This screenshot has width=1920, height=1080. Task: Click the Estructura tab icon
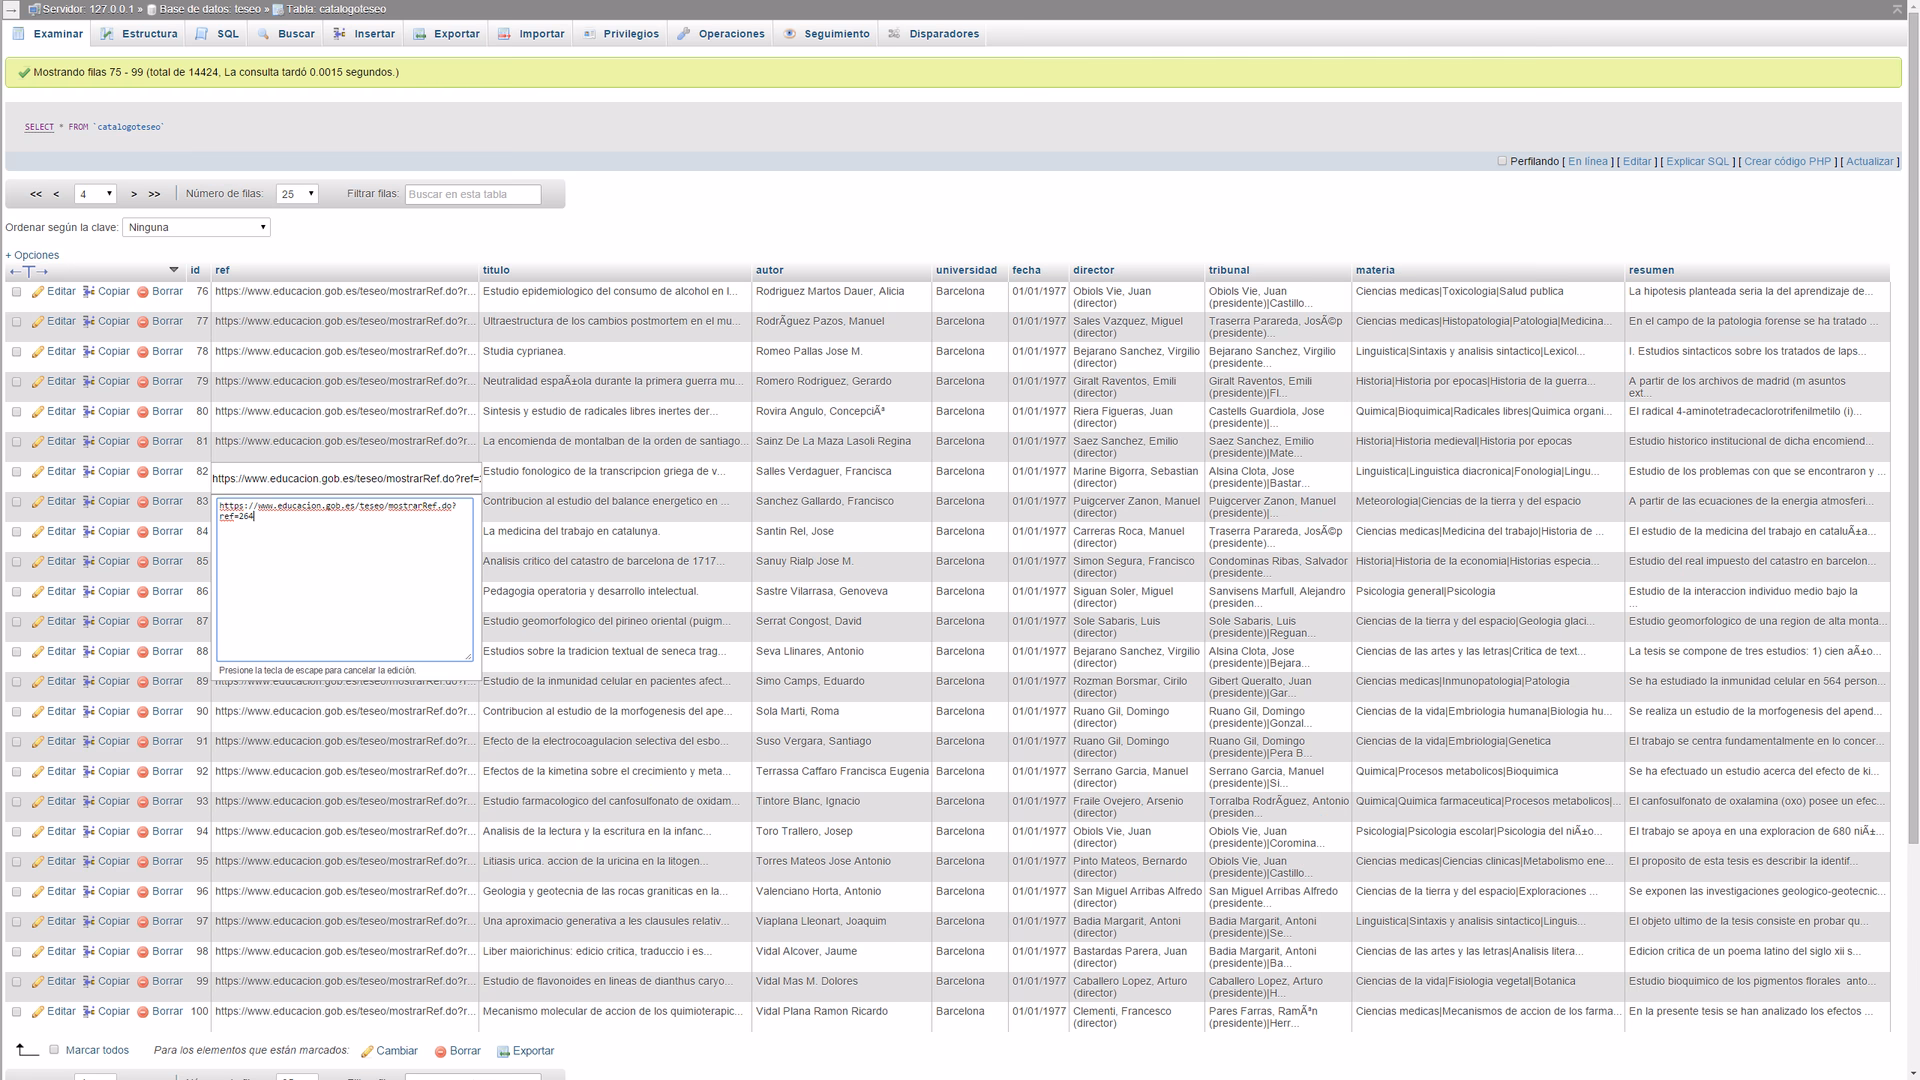[107, 33]
